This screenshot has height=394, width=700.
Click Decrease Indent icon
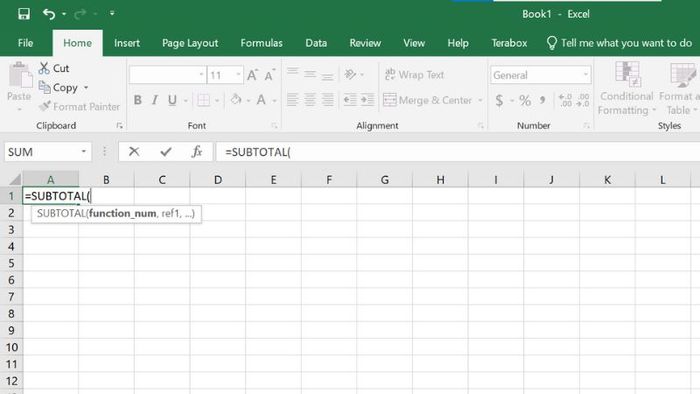click(x=350, y=100)
